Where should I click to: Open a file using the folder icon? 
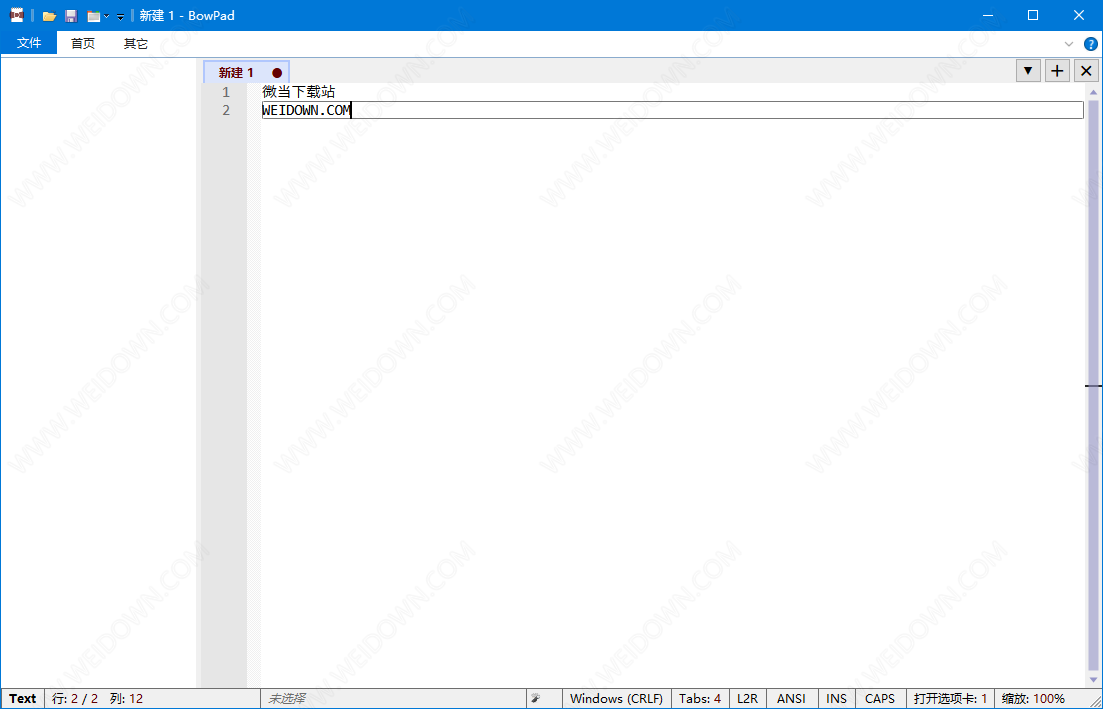[49, 15]
